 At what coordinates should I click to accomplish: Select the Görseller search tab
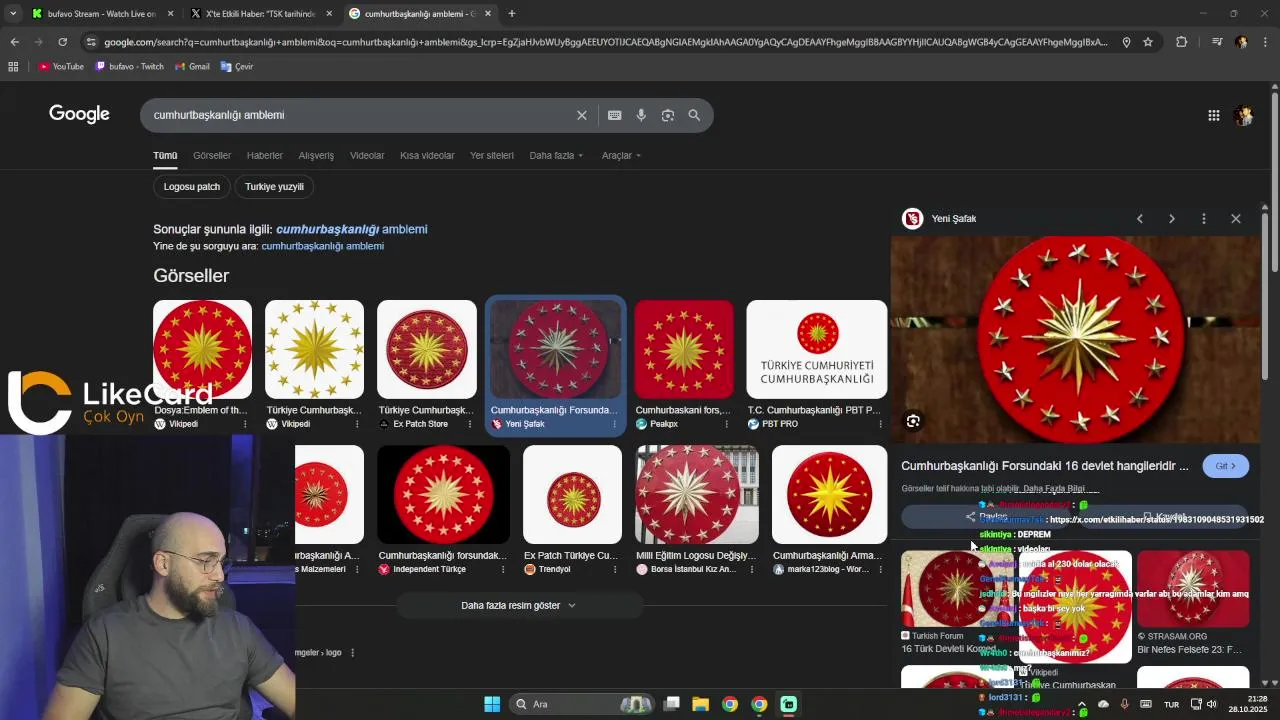[212, 155]
